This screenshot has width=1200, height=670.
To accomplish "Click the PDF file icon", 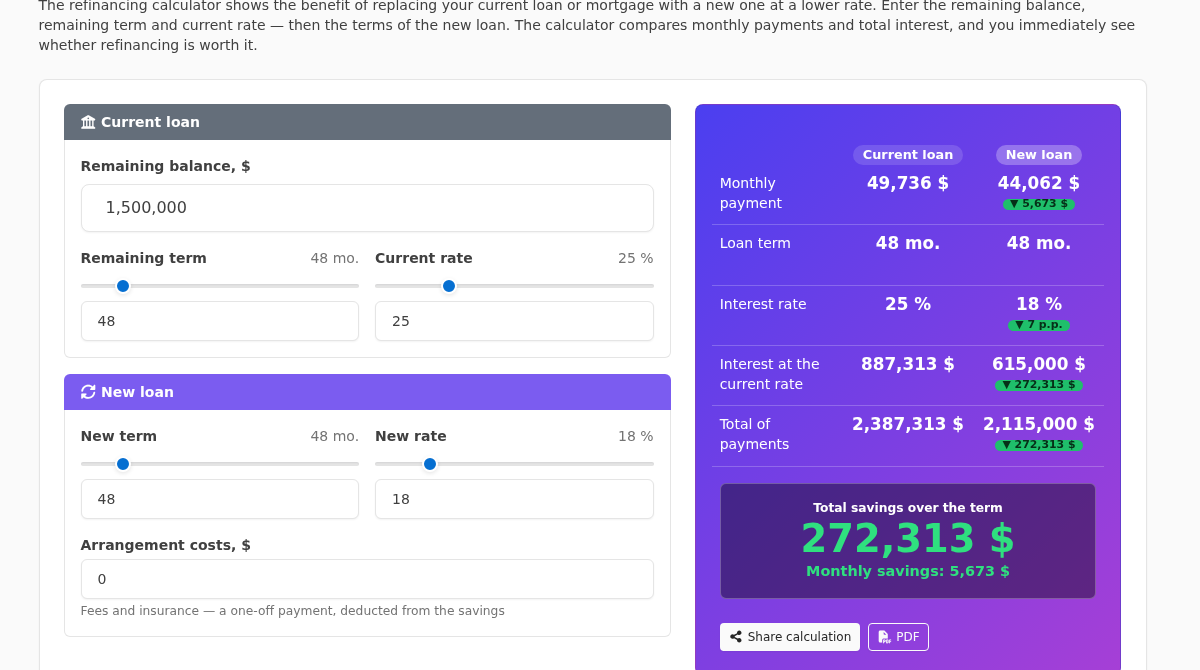I will (884, 637).
